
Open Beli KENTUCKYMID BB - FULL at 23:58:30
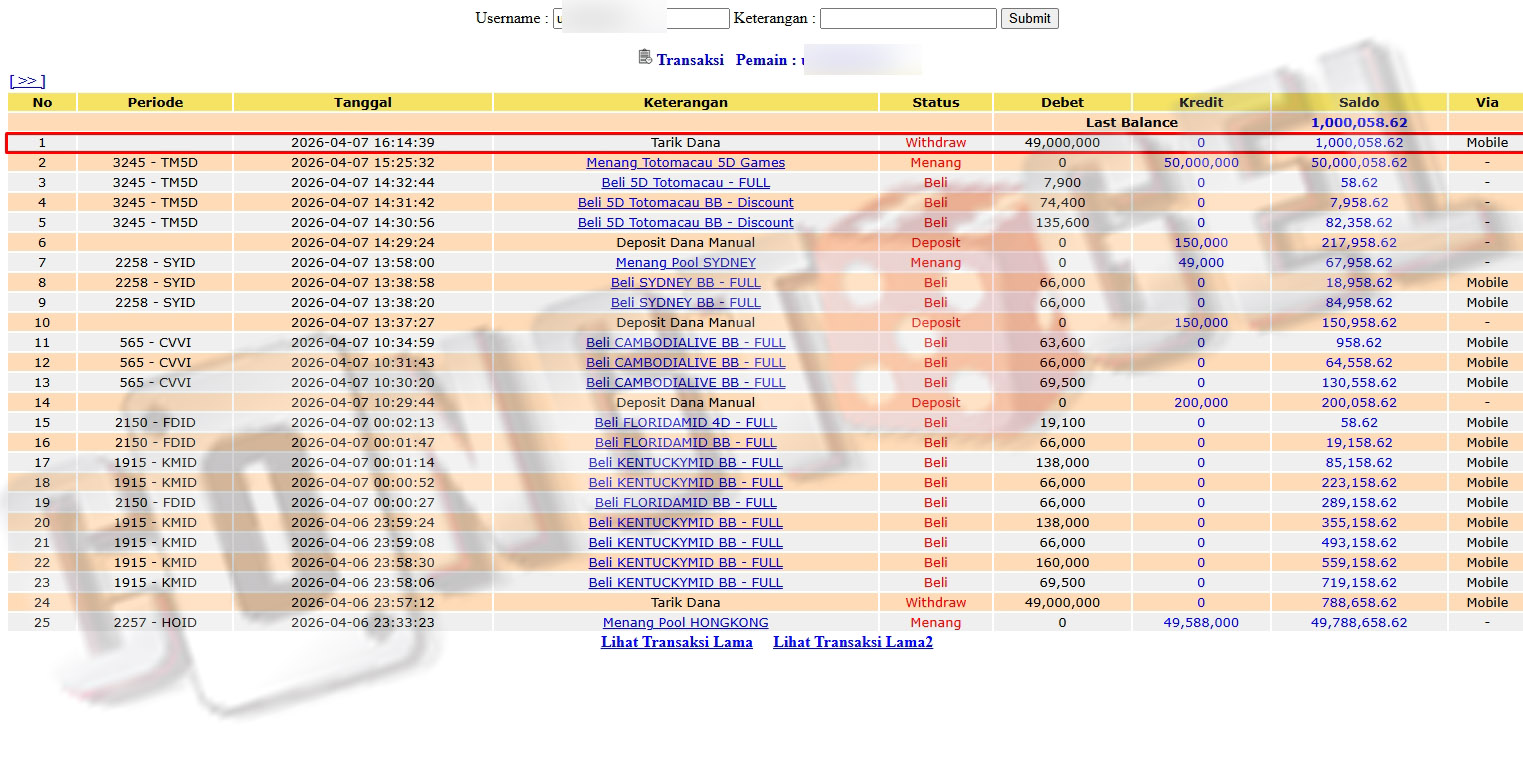(686, 563)
